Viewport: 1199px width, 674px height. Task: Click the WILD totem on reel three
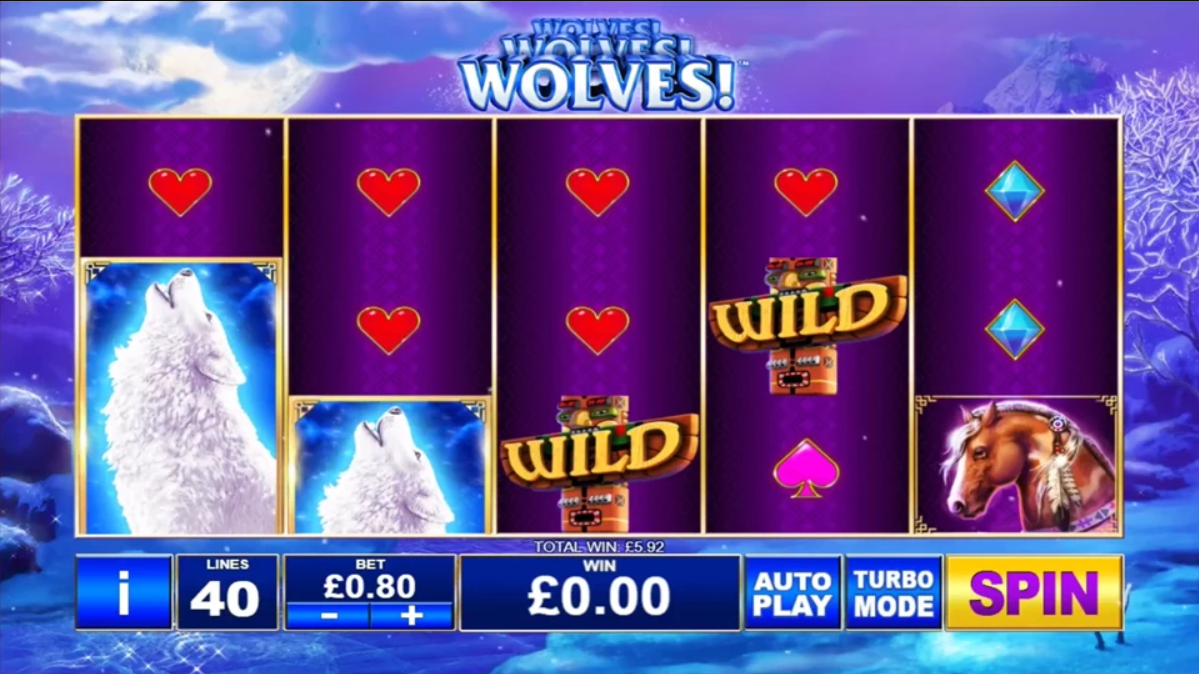click(x=599, y=464)
